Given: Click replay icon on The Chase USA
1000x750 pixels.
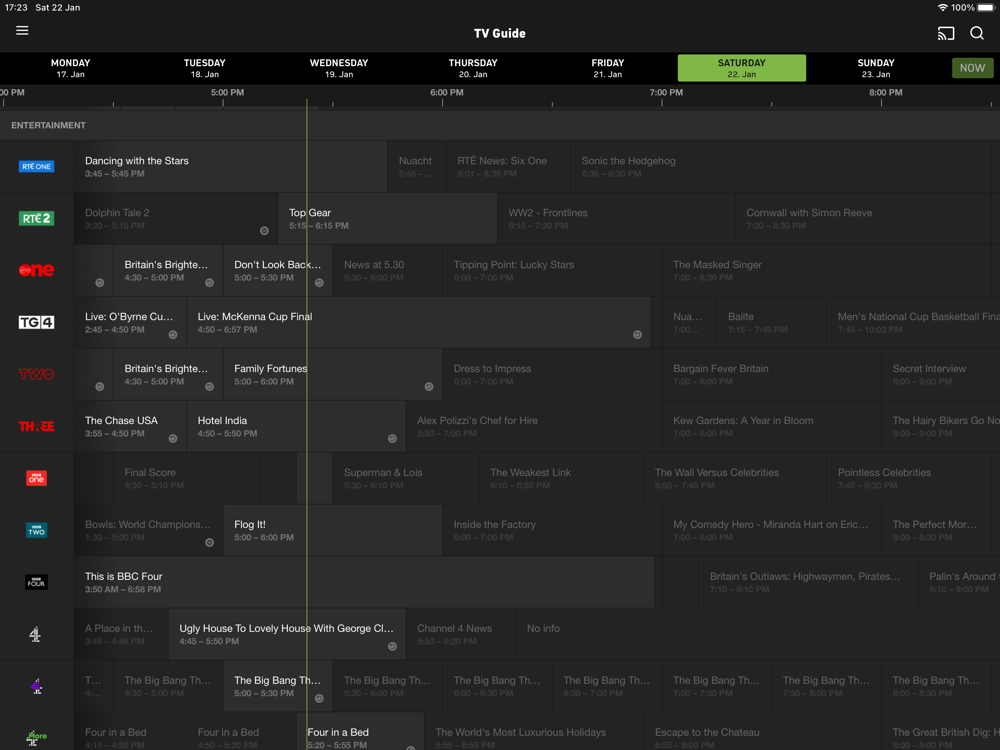Looking at the screenshot, I should 173,438.
